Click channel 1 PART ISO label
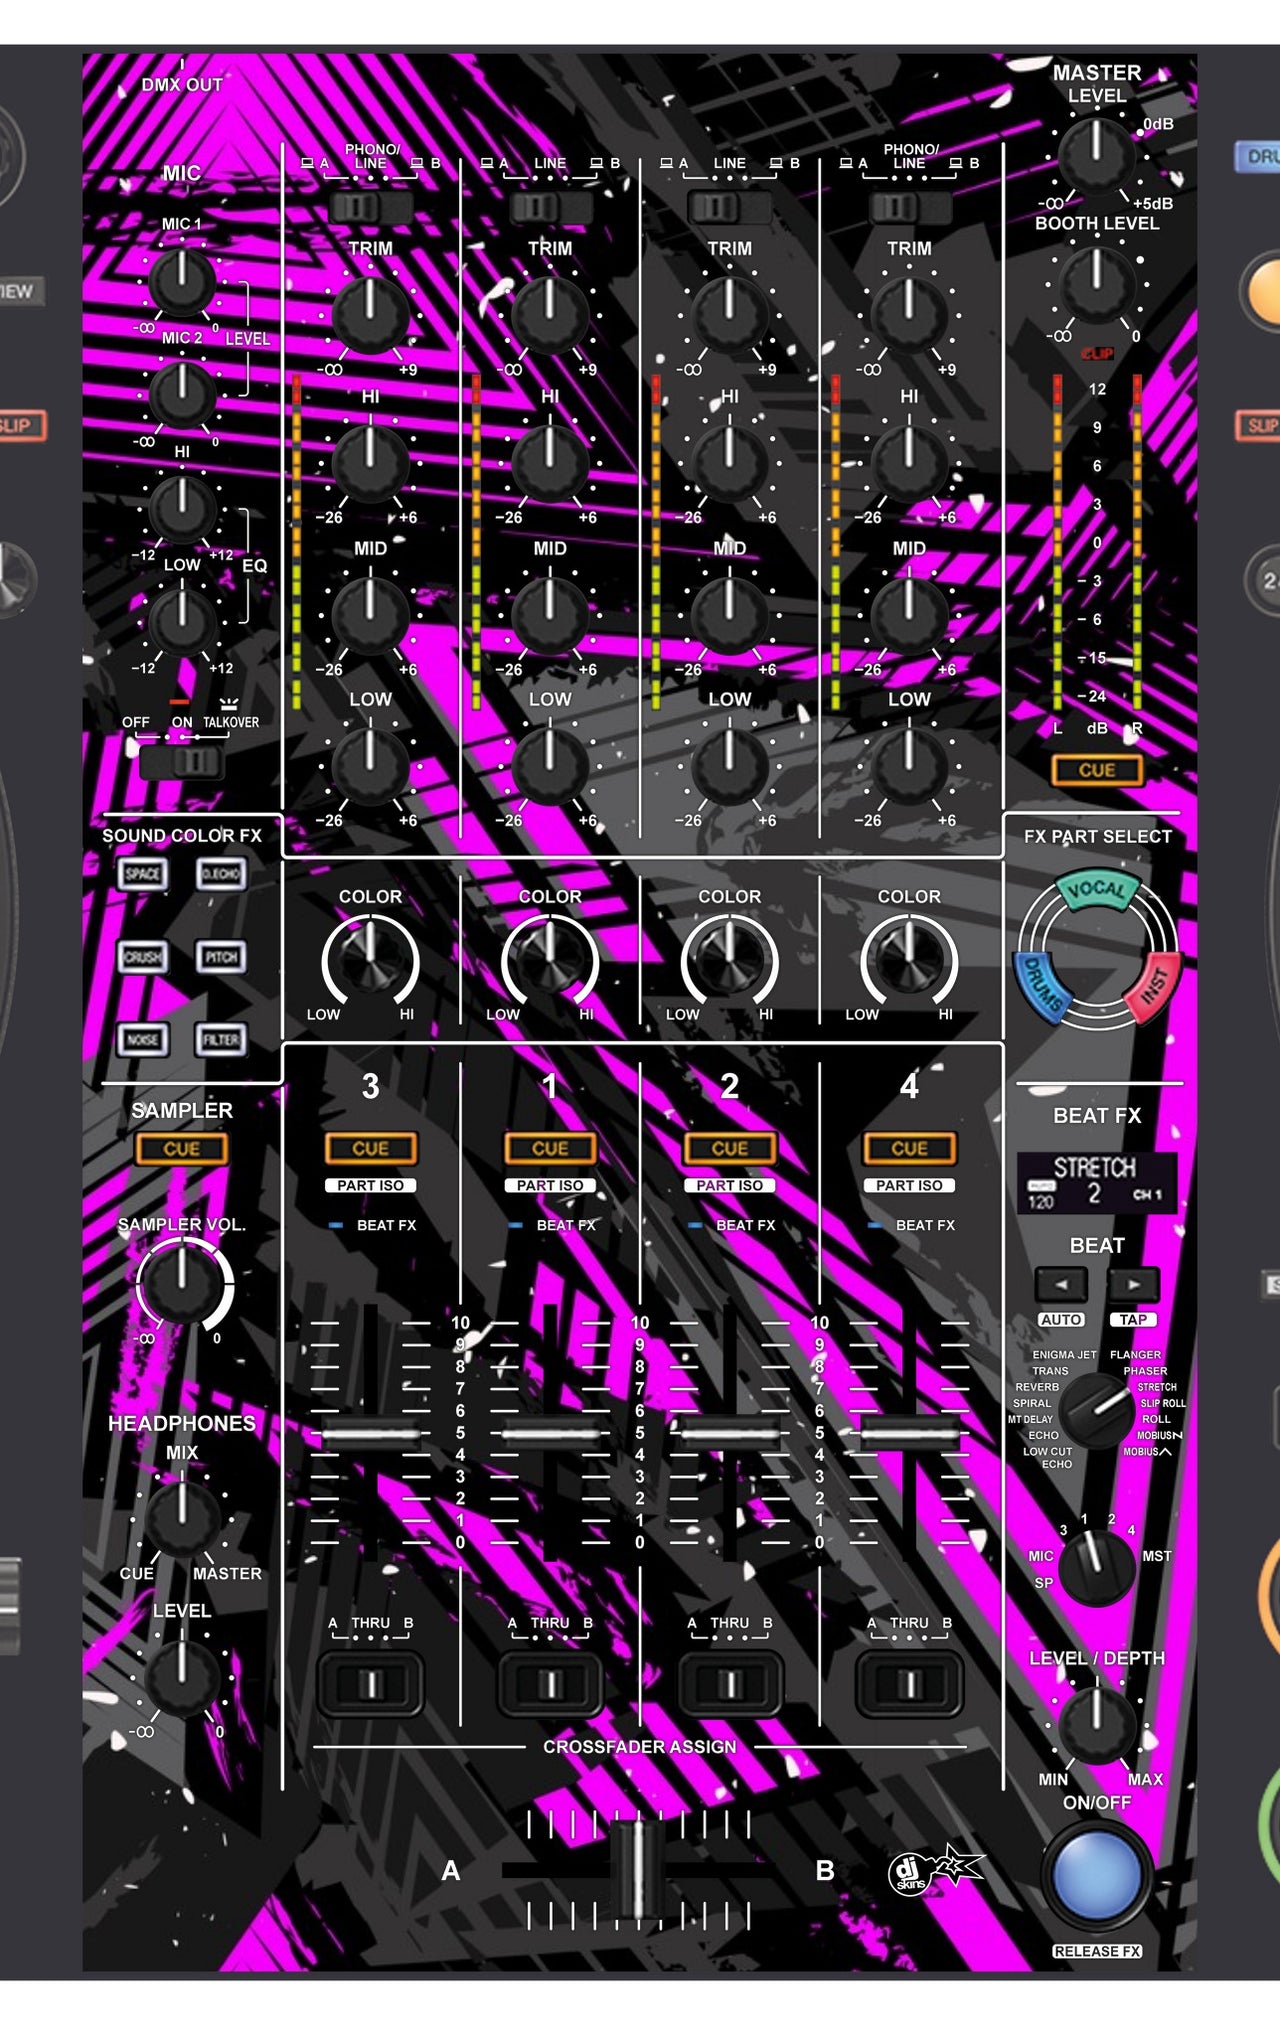The height and width of the screenshot is (2035, 1280). (550, 1185)
